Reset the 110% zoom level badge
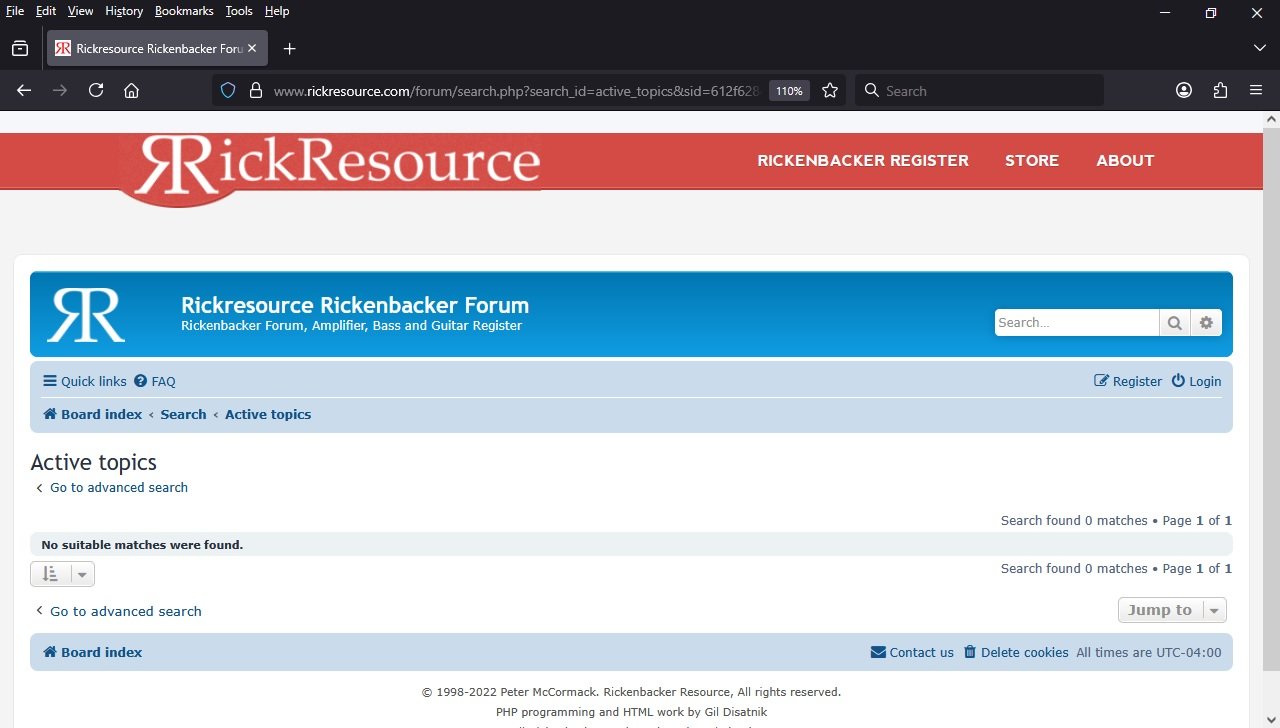Viewport: 1280px width, 728px height. [x=789, y=90]
